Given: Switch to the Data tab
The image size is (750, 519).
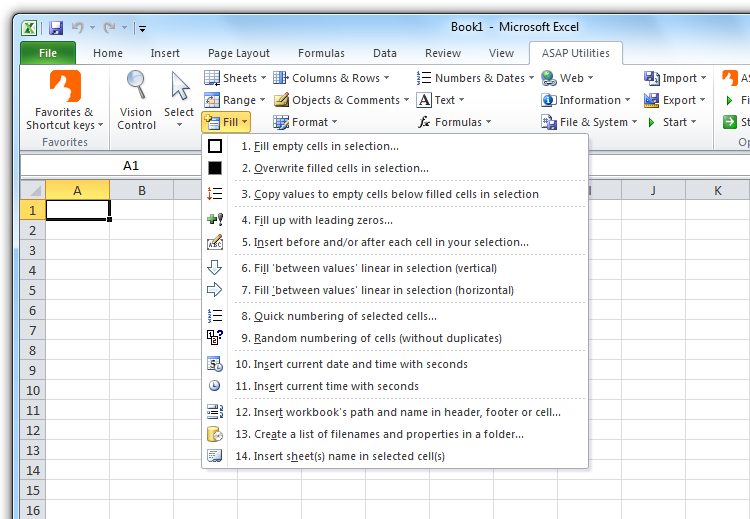Looking at the screenshot, I should click(x=385, y=53).
